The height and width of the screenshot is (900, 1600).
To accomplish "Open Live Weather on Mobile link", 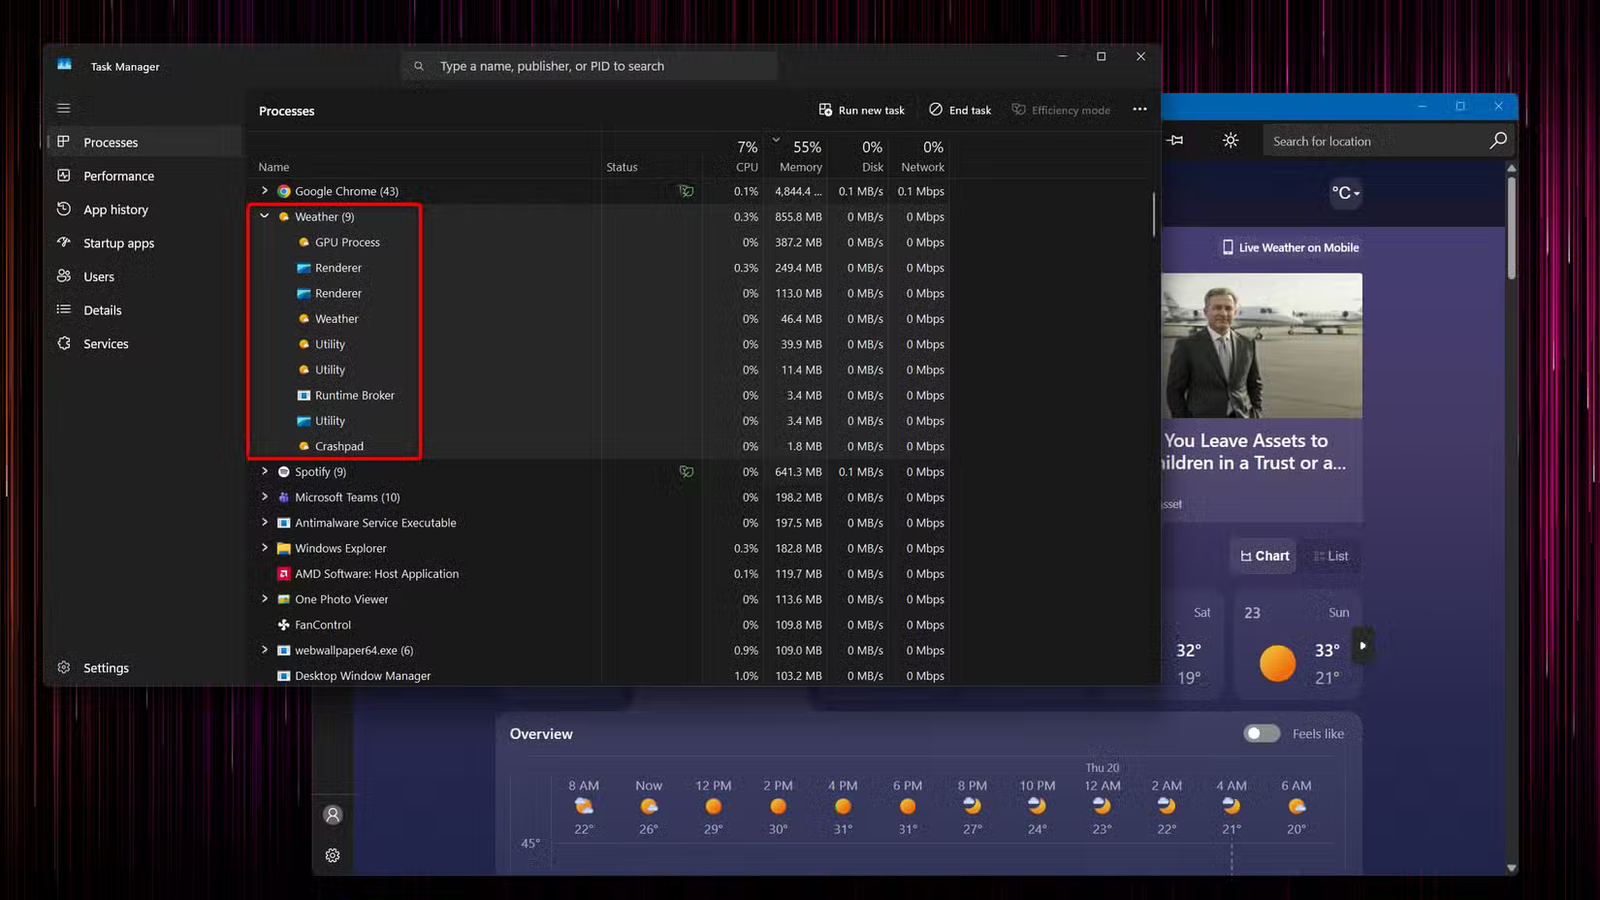I will coord(1291,247).
